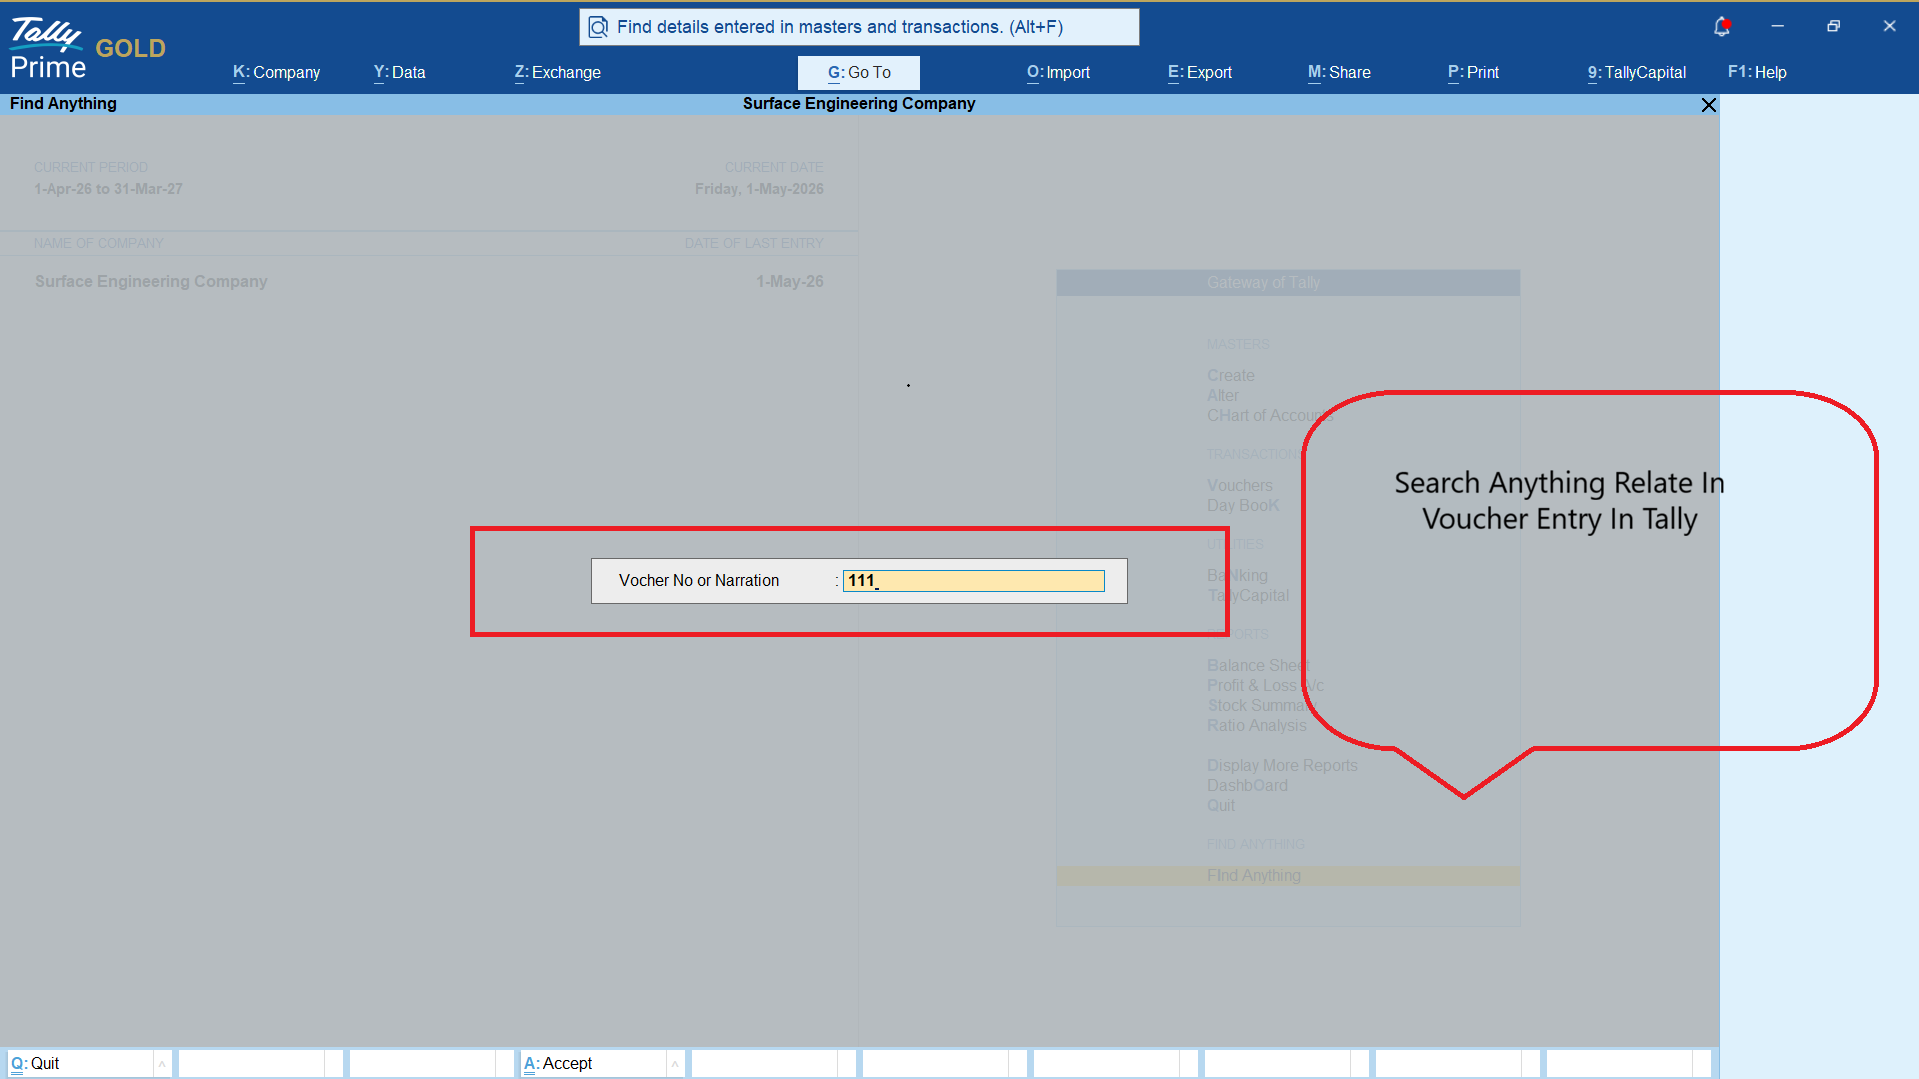Minimize the Tally Prime window
The width and height of the screenshot is (1919, 1079).
1777,26
